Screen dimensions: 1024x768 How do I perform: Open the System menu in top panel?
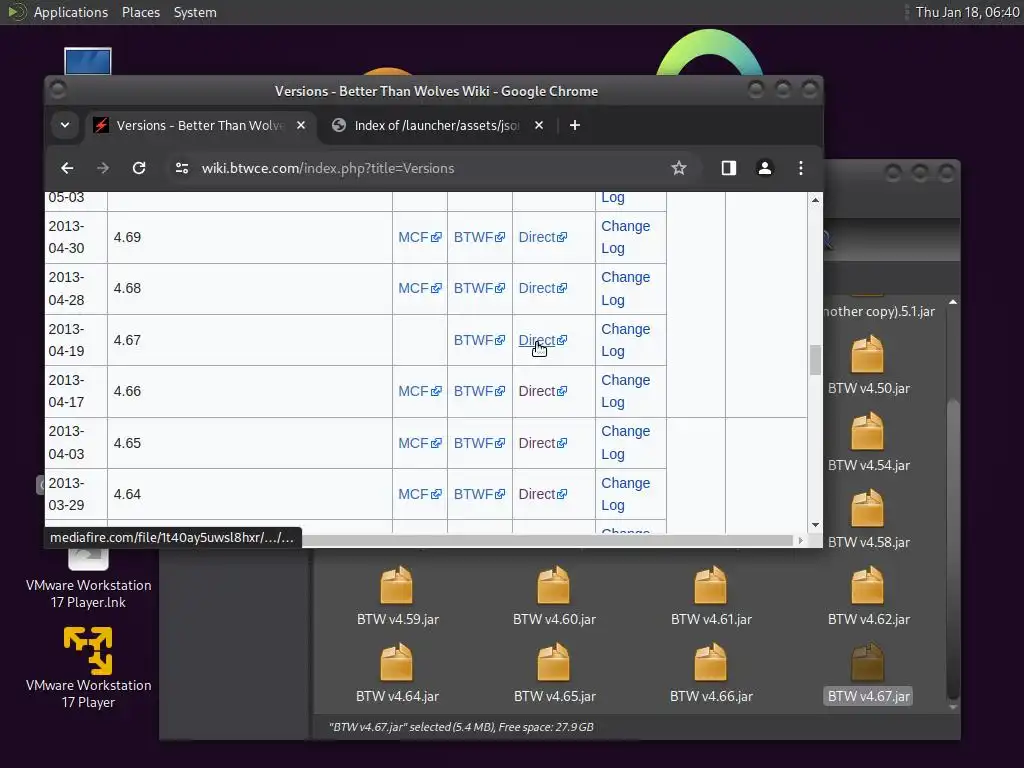pos(195,12)
